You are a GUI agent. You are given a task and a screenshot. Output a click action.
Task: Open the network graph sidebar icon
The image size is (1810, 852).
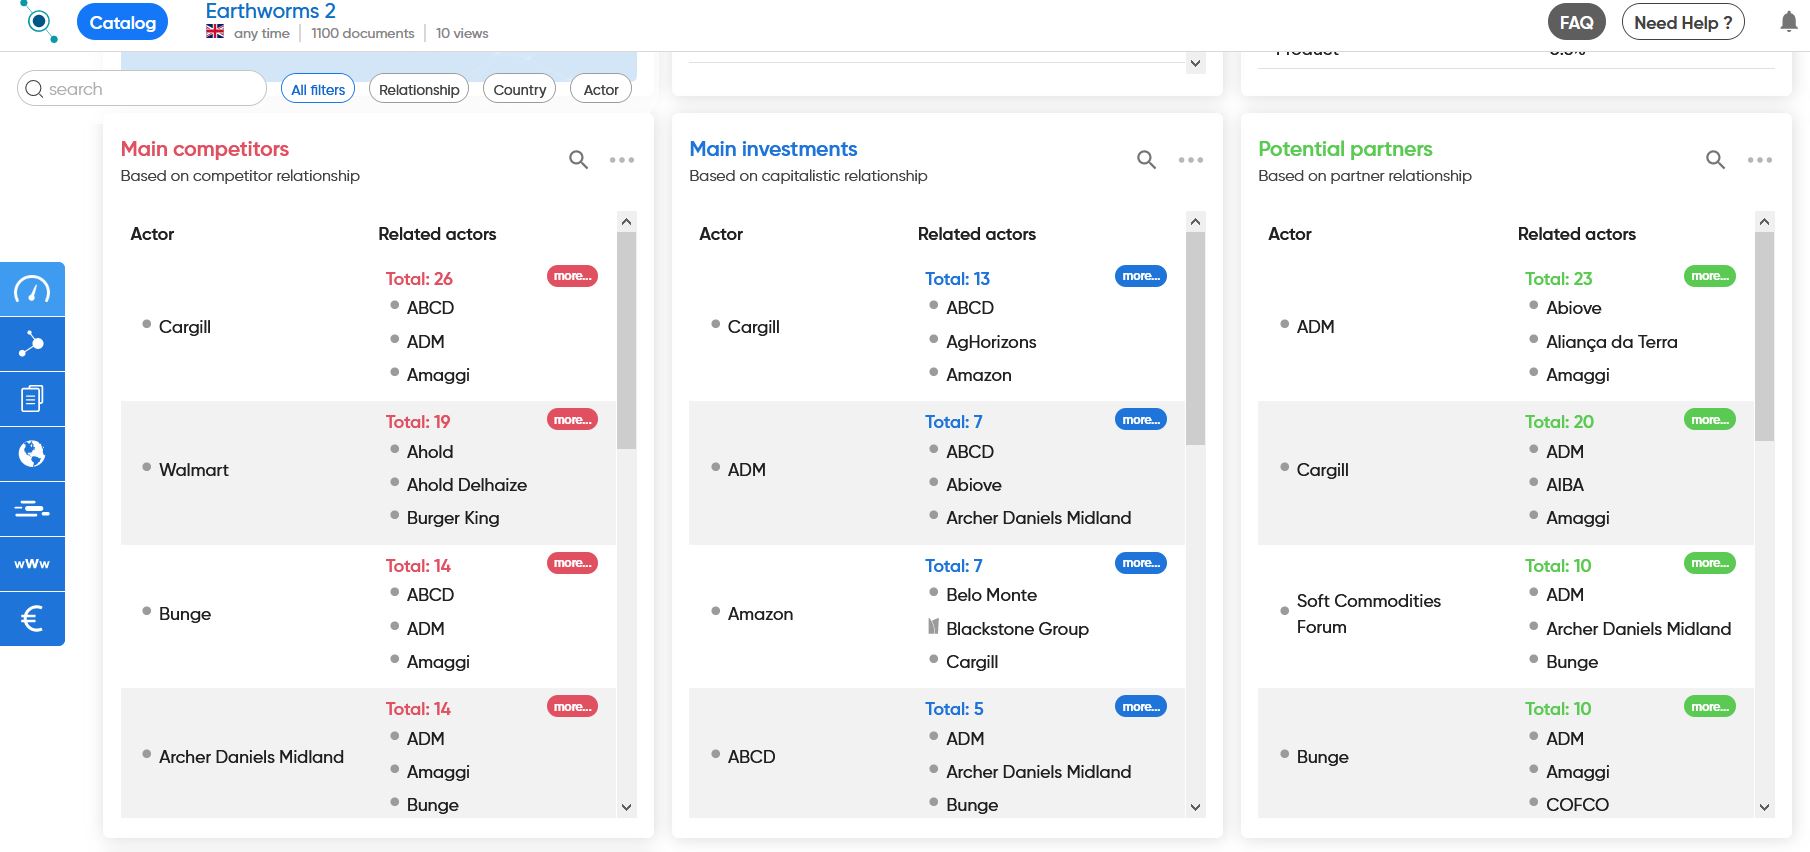[x=32, y=344]
